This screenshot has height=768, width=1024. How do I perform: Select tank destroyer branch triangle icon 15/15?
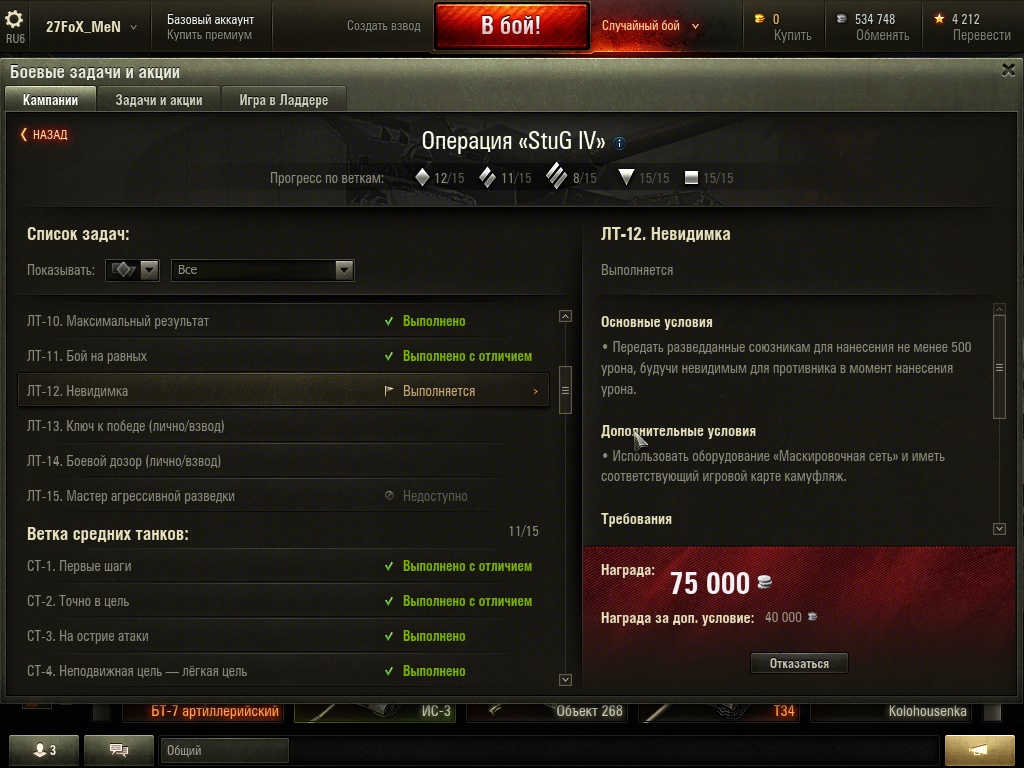point(626,177)
